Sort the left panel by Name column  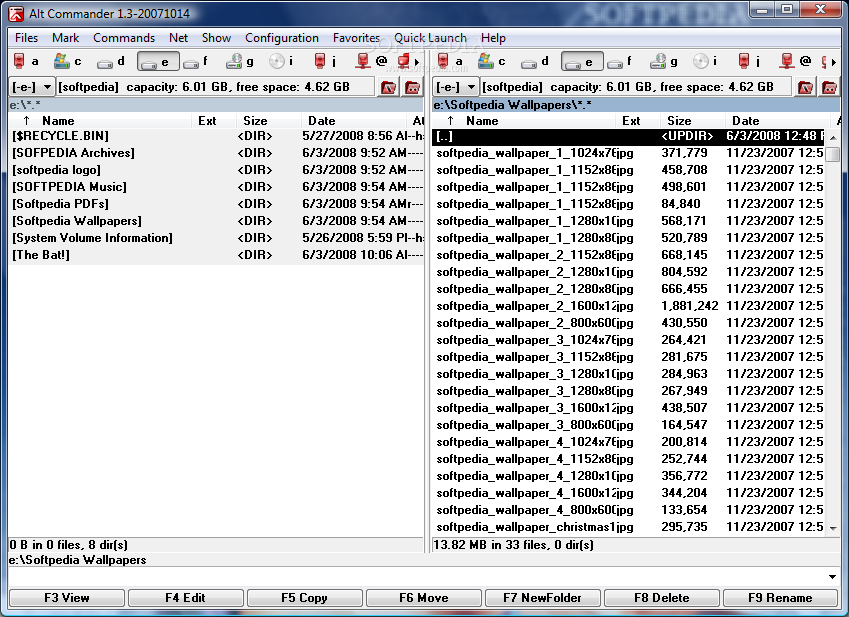point(100,121)
